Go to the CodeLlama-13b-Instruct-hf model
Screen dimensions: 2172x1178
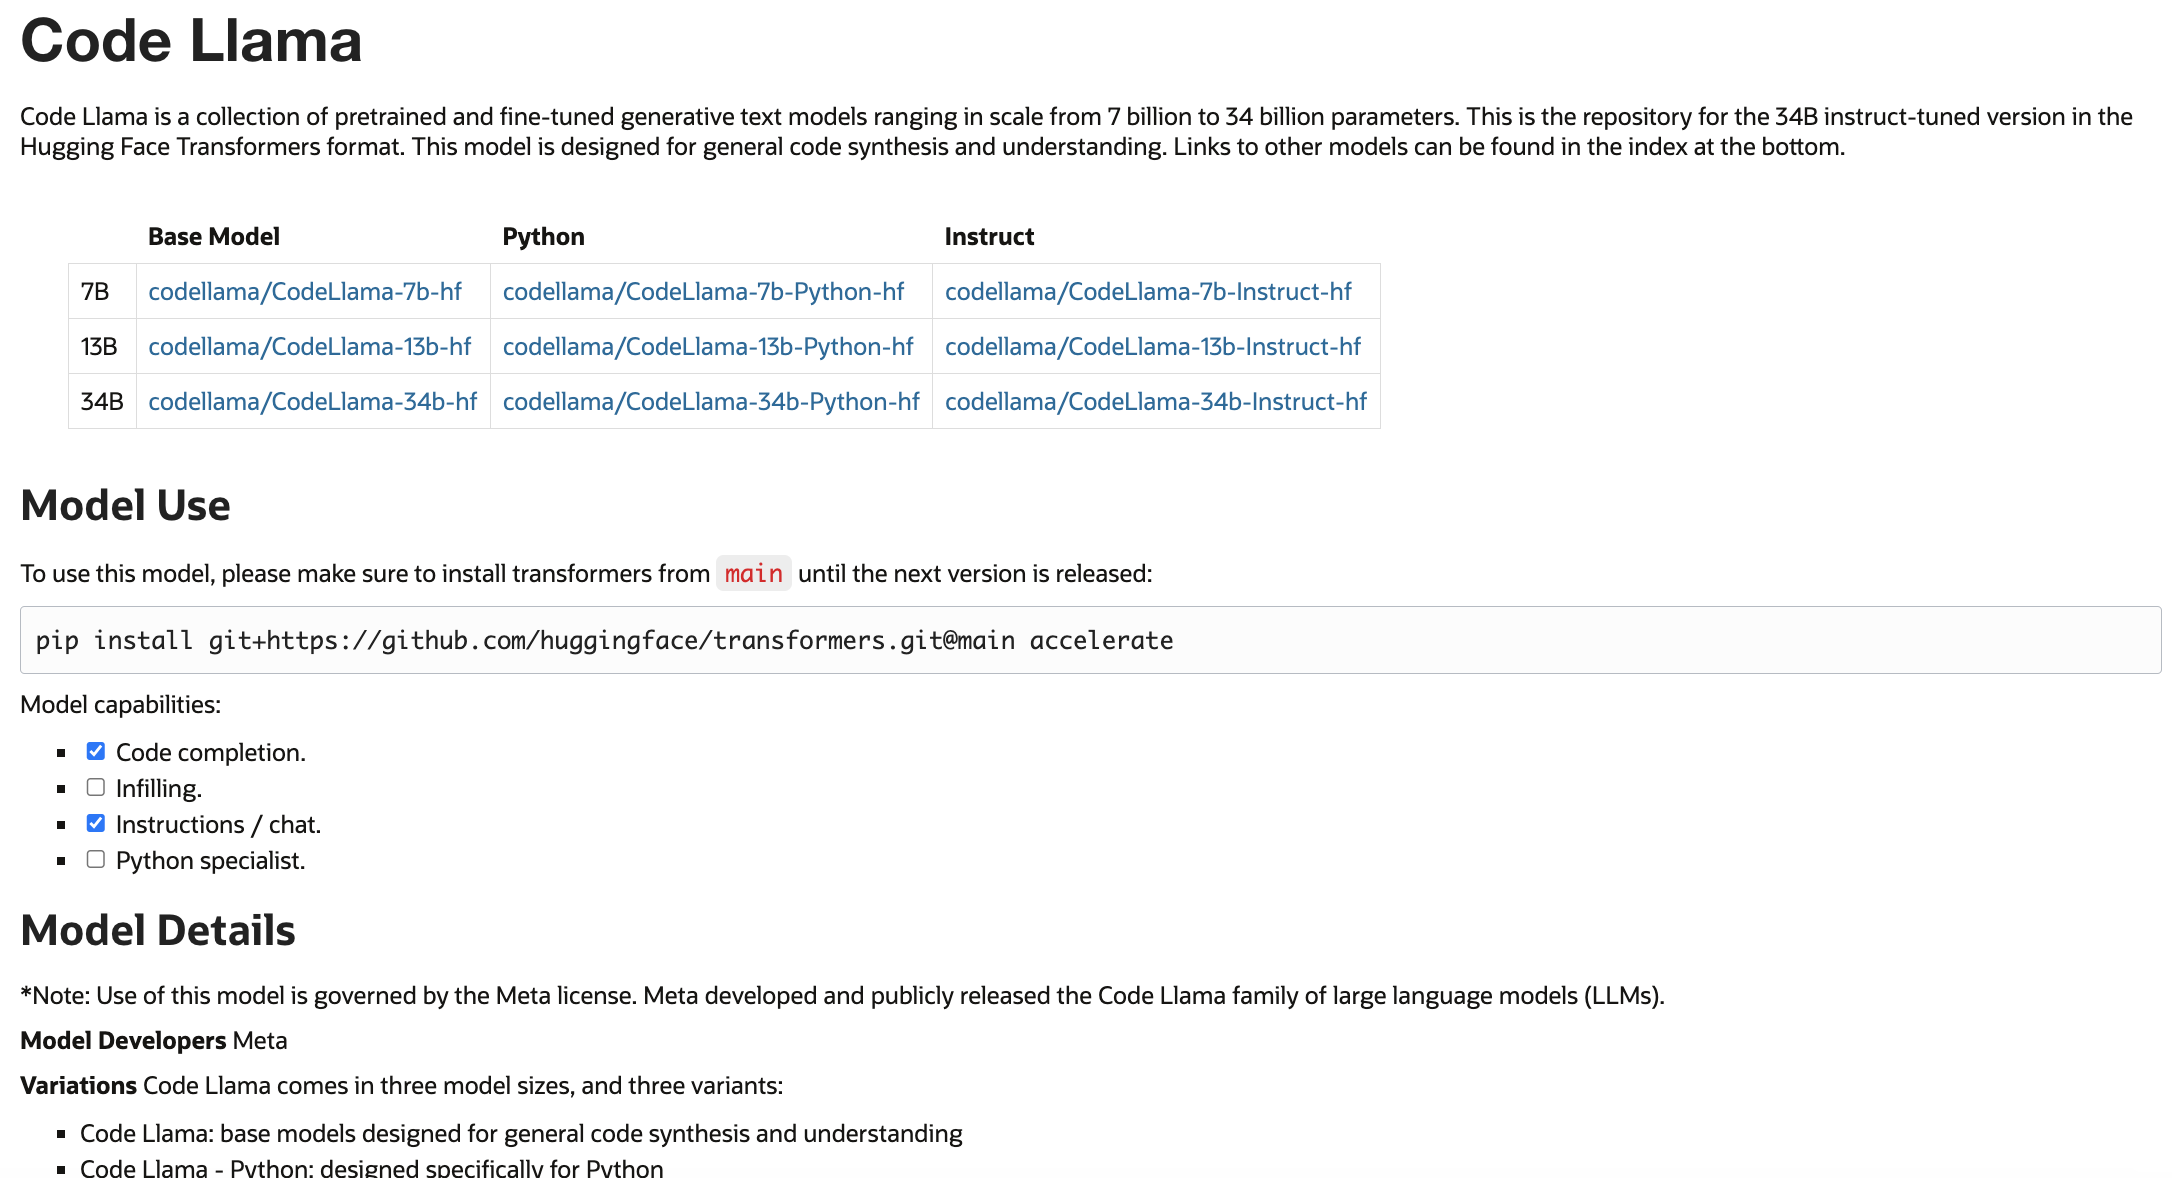click(1153, 347)
